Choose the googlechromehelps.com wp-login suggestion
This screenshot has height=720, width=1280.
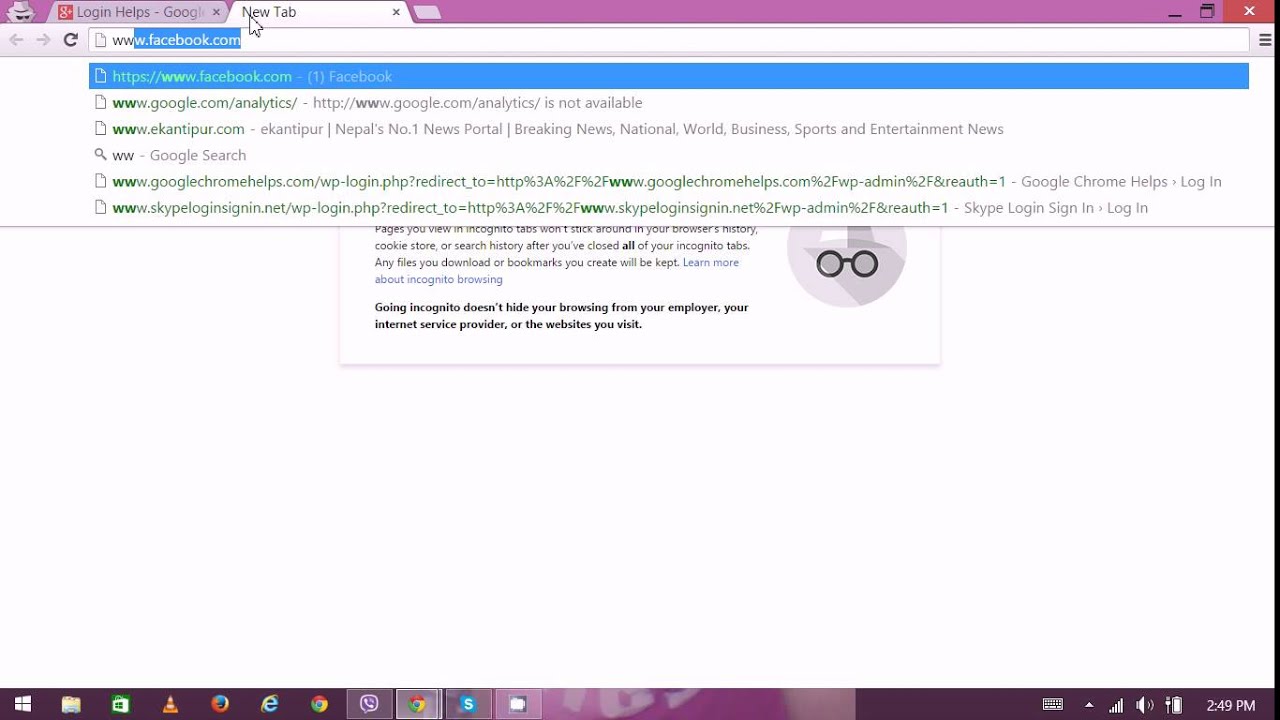click(669, 181)
